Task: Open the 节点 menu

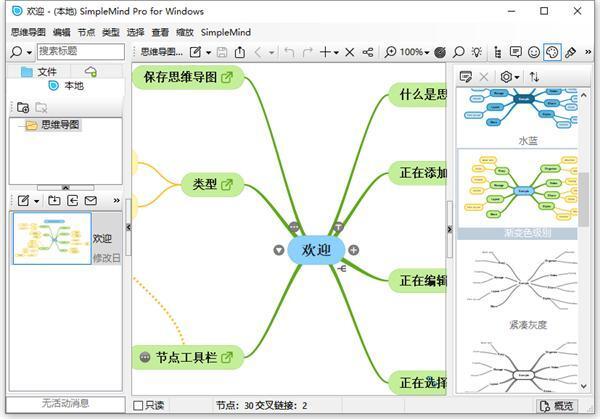Action: [x=86, y=32]
